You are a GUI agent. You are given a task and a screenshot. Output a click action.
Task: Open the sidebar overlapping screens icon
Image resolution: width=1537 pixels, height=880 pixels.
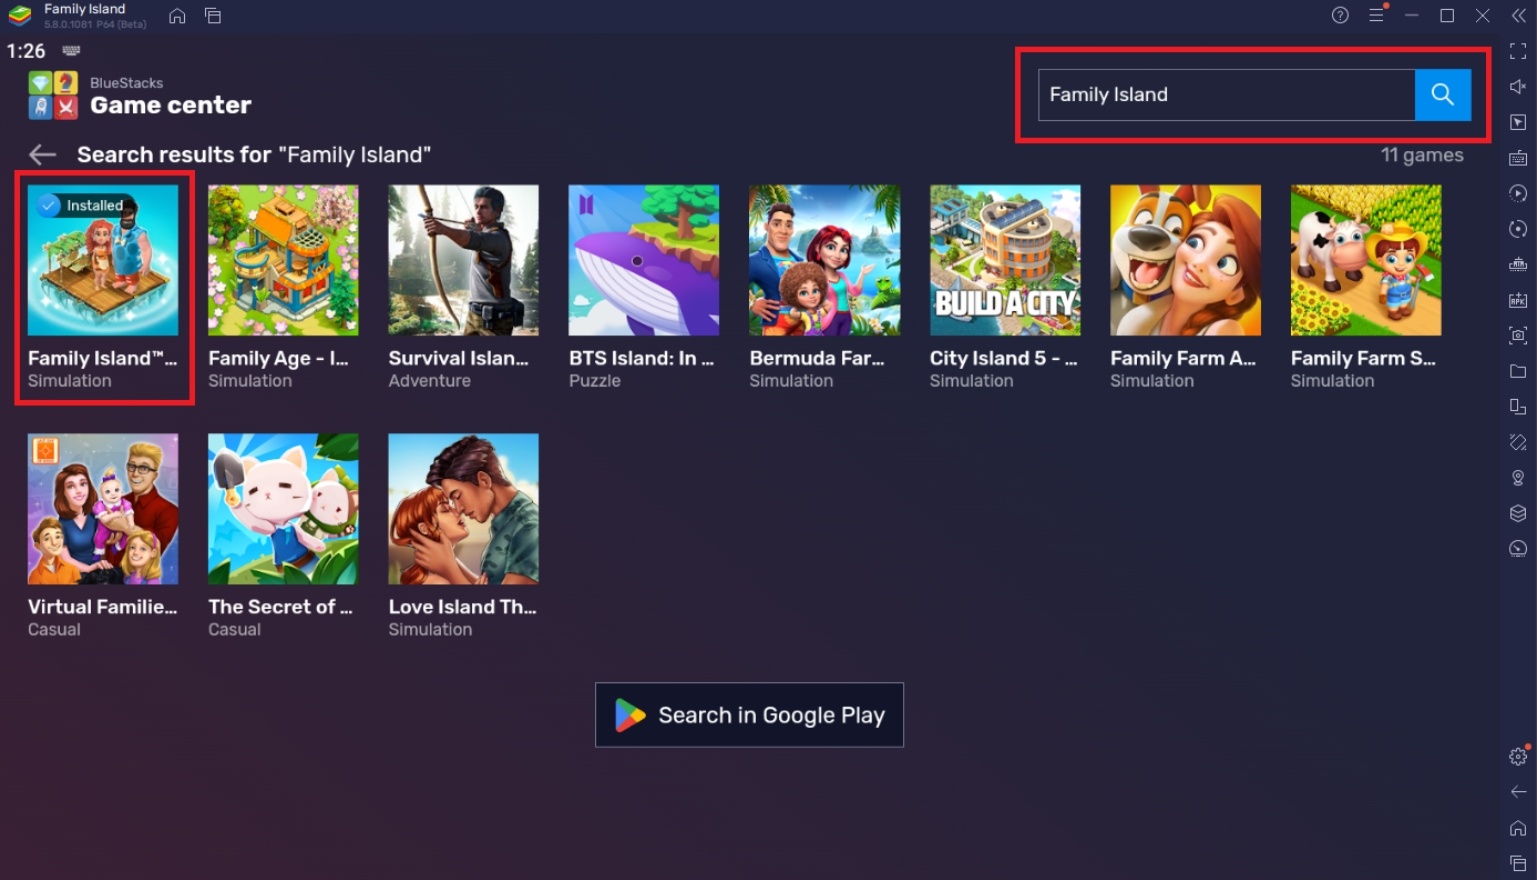pos(1518,406)
